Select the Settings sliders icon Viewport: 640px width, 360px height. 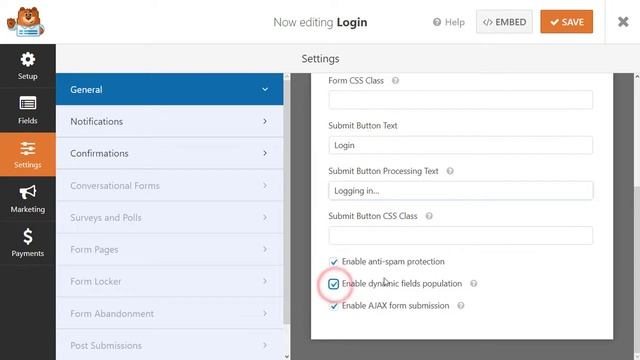28,149
